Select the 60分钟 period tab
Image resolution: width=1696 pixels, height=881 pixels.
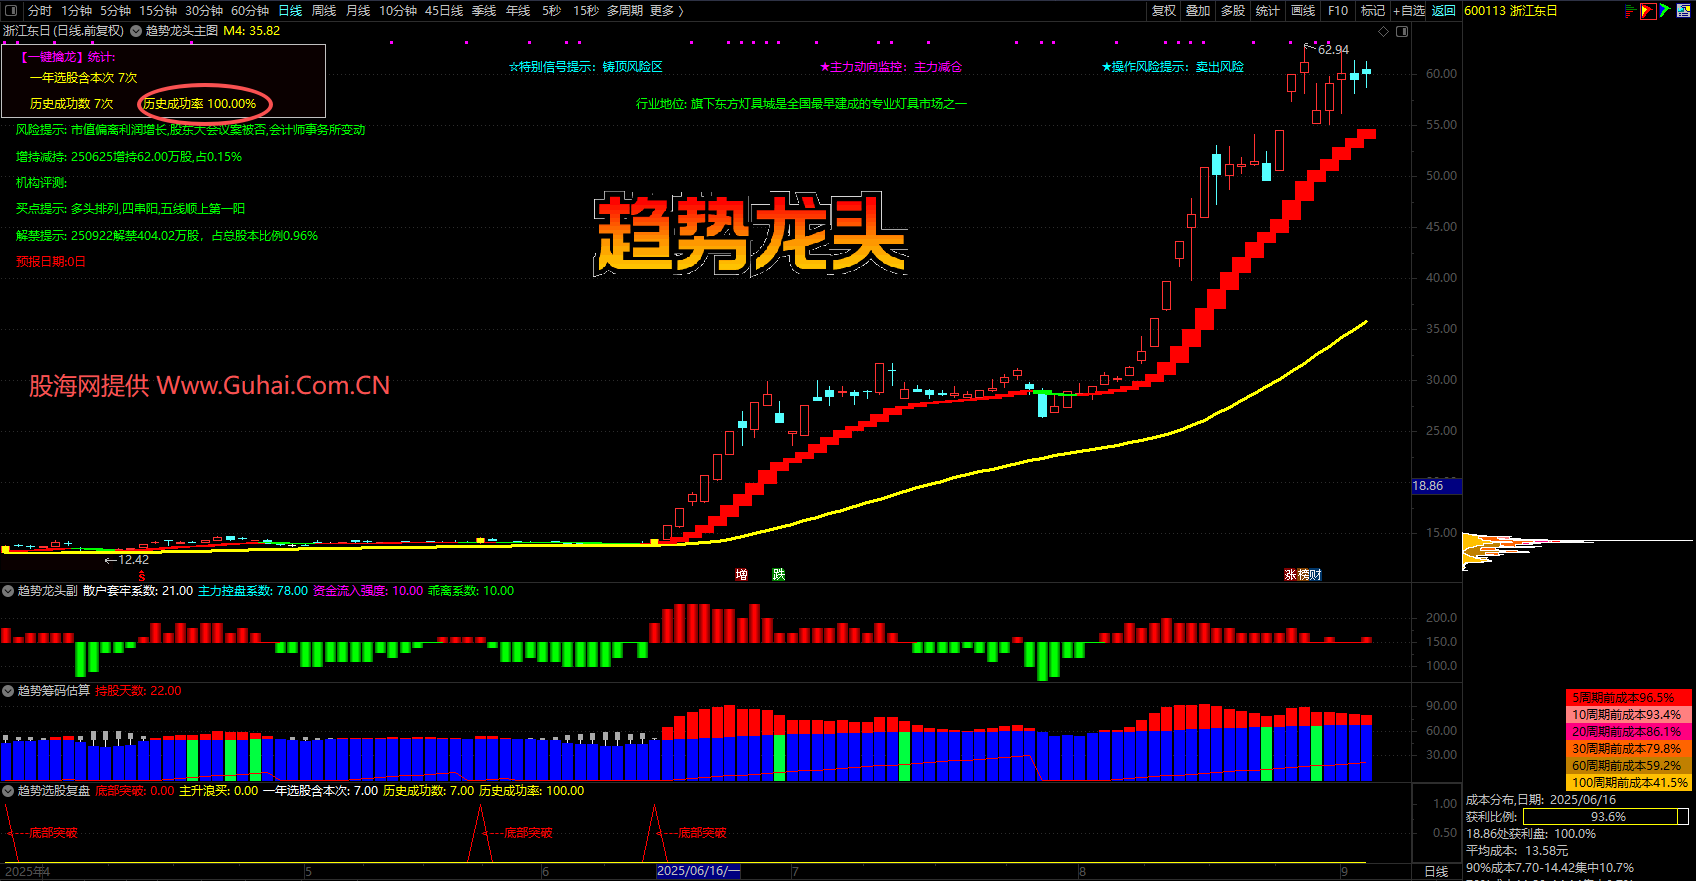pyautogui.click(x=250, y=10)
